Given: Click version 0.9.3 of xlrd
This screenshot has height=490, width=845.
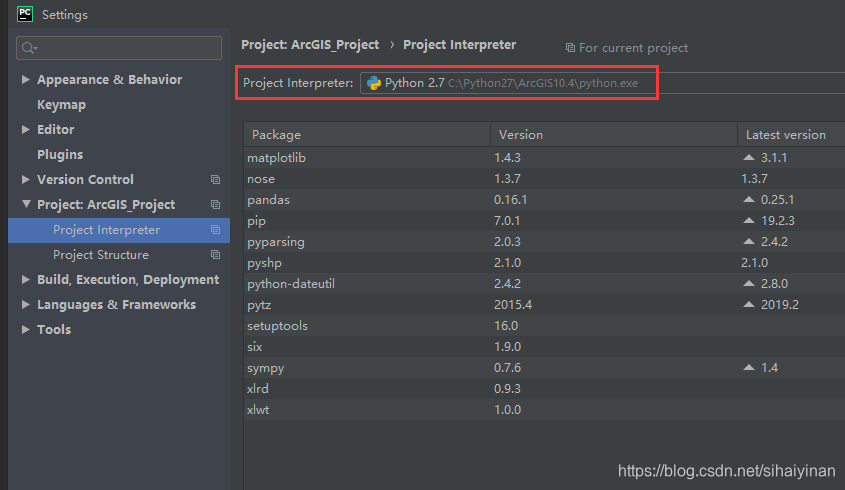Looking at the screenshot, I should (x=507, y=389).
